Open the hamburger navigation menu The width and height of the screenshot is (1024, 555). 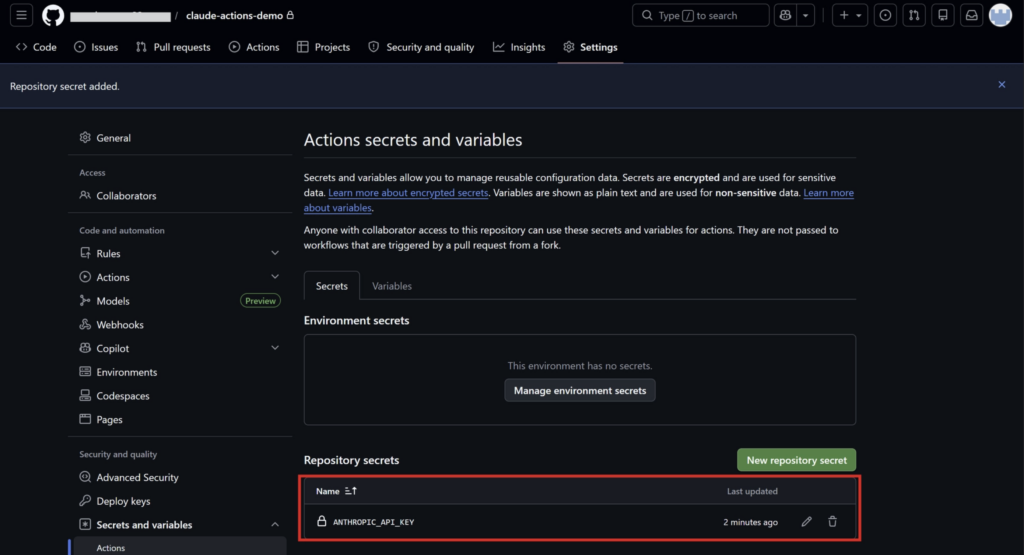[22, 15]
